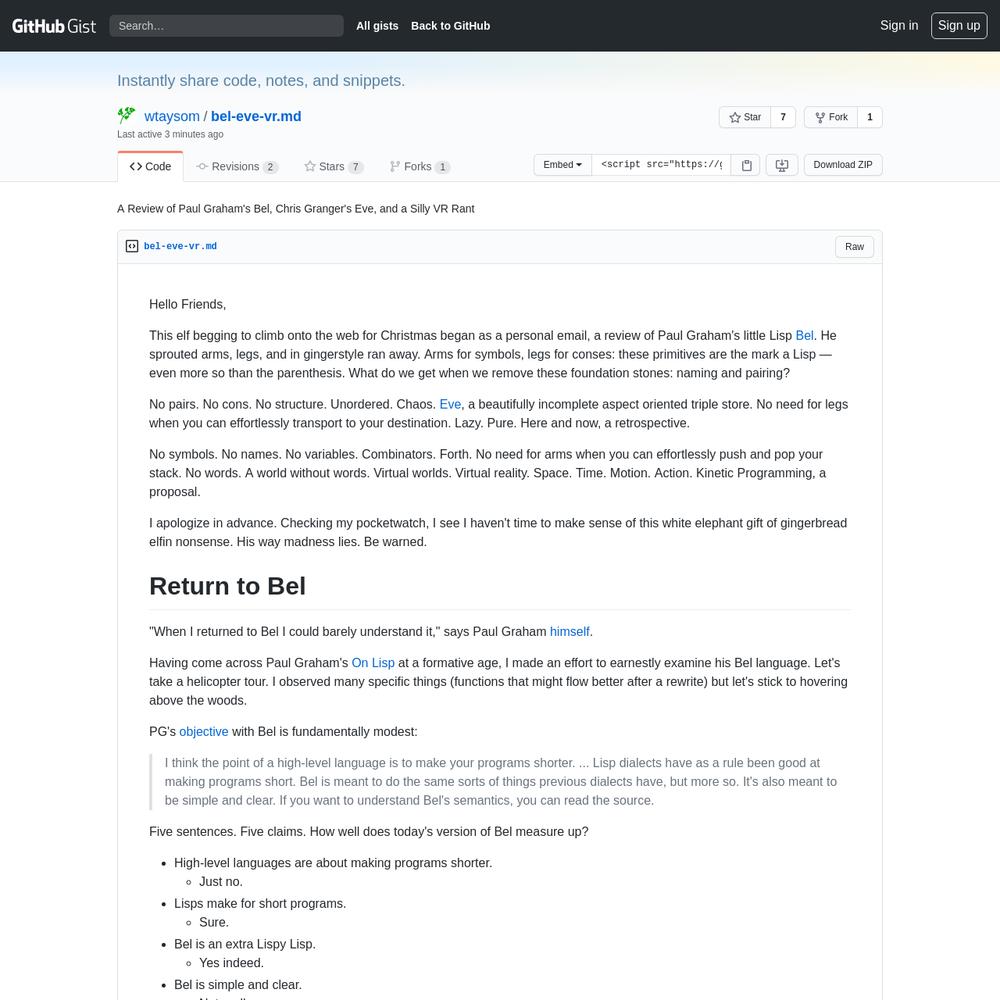
Task: Click the gist description about Paul Graham's Bel
Action: pos(296,209)
